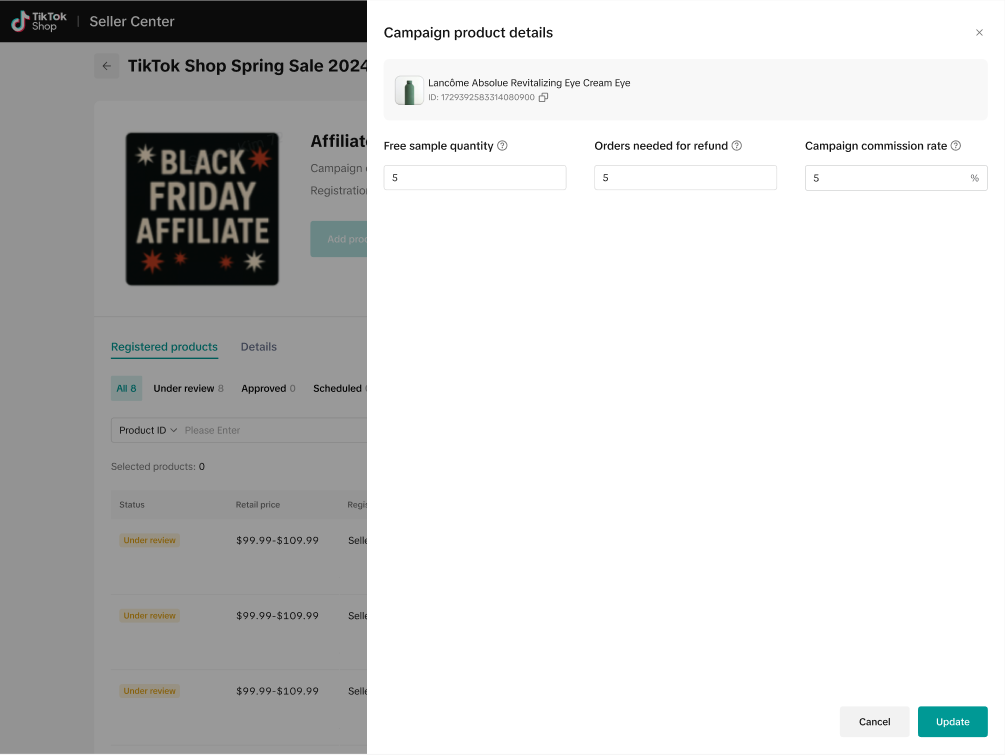Screen dimensions: 1005x755
Task: Click the Campaign commission rate field
Action: [886, 178]
